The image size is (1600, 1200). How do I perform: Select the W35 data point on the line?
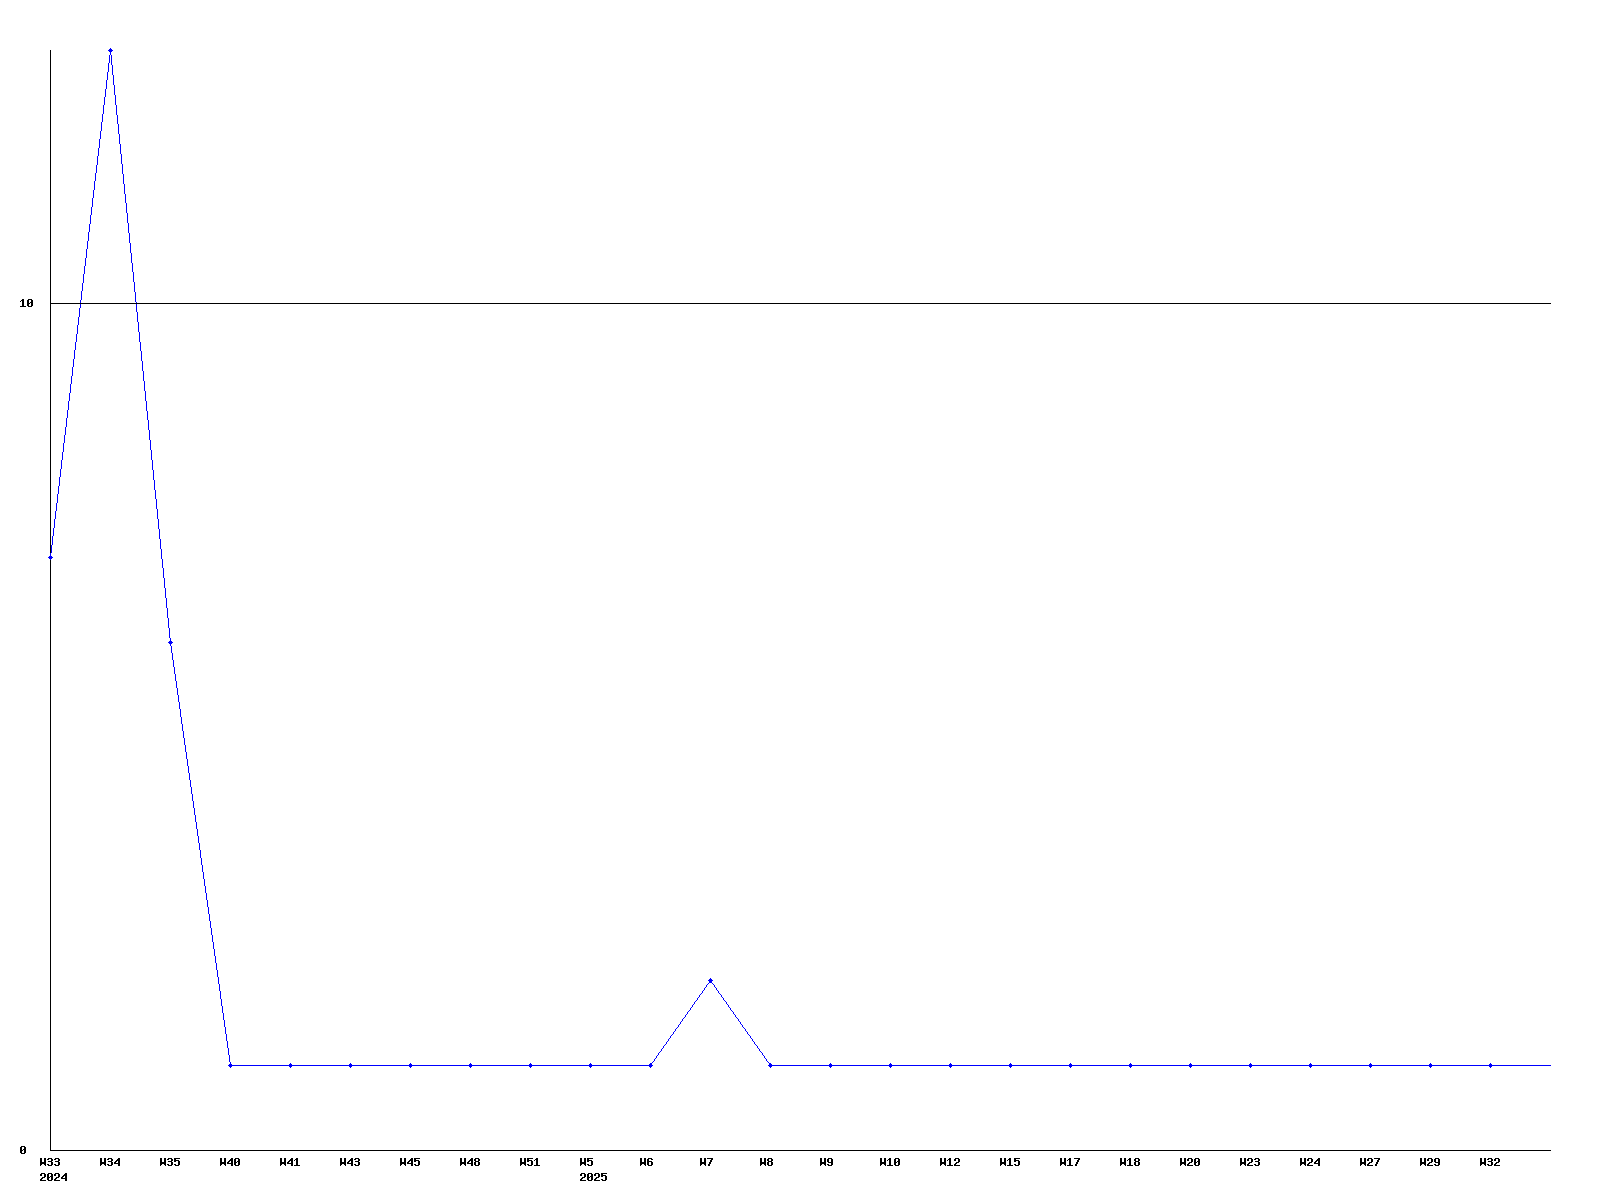pyautogui.click(x=170, y=642)
